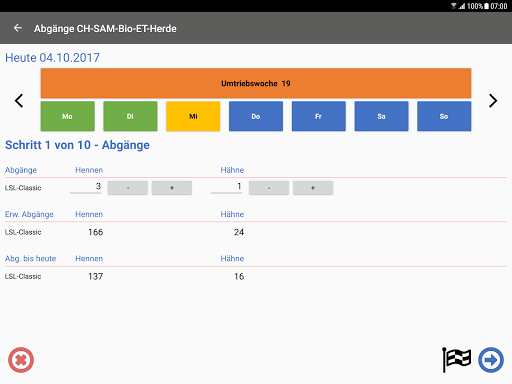512x384 pixels.
Task: Edit the Hennen Abgänge value 3
Action: (86, 187)
